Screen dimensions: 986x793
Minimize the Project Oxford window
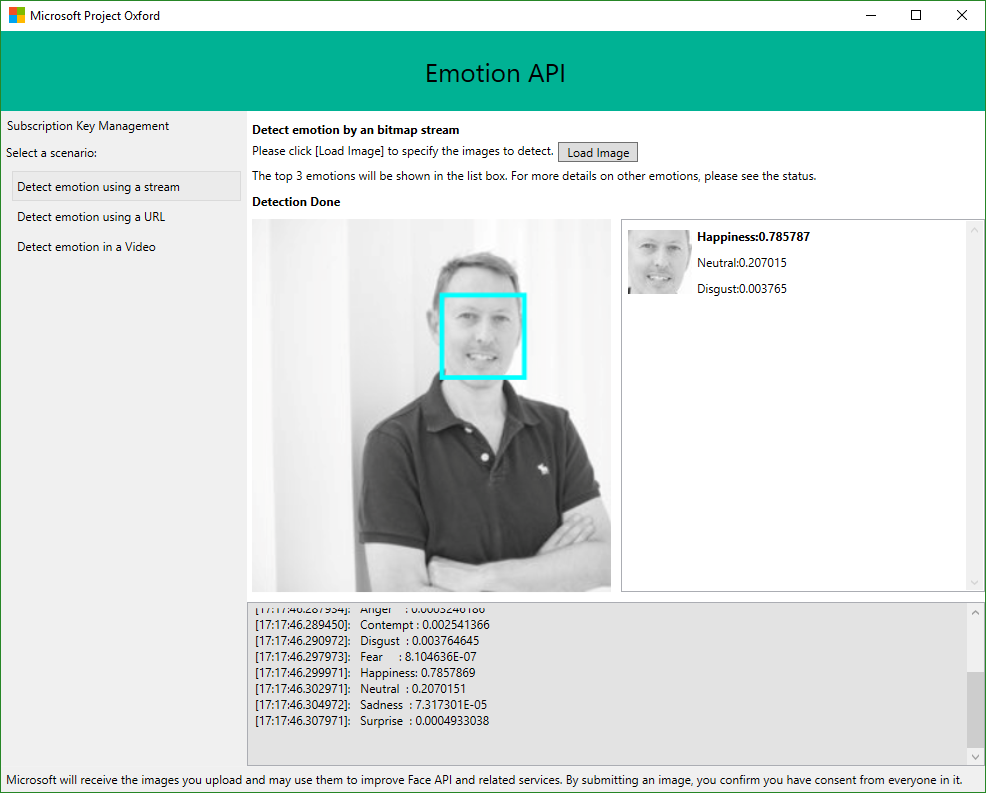[870, 16]
